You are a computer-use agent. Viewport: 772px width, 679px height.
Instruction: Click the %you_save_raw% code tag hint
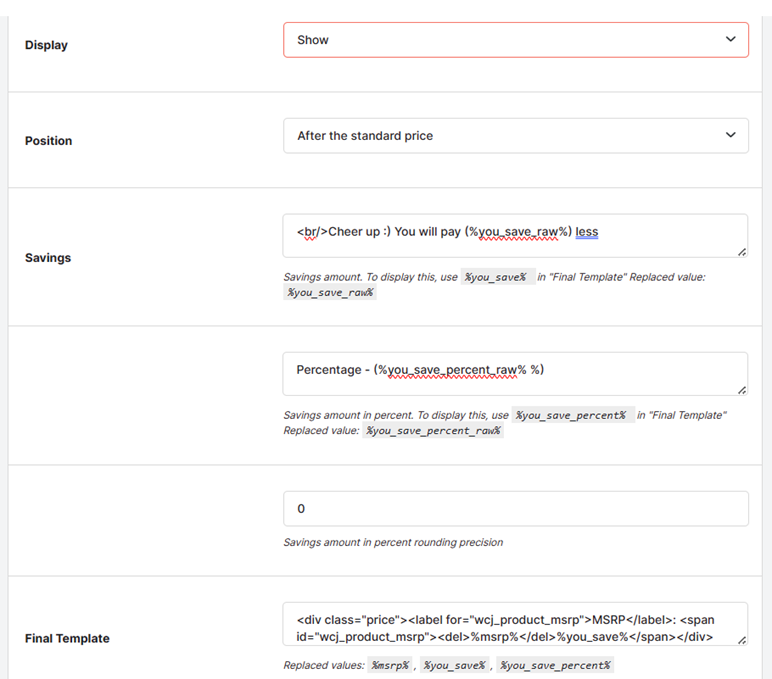tap(330, 292)
